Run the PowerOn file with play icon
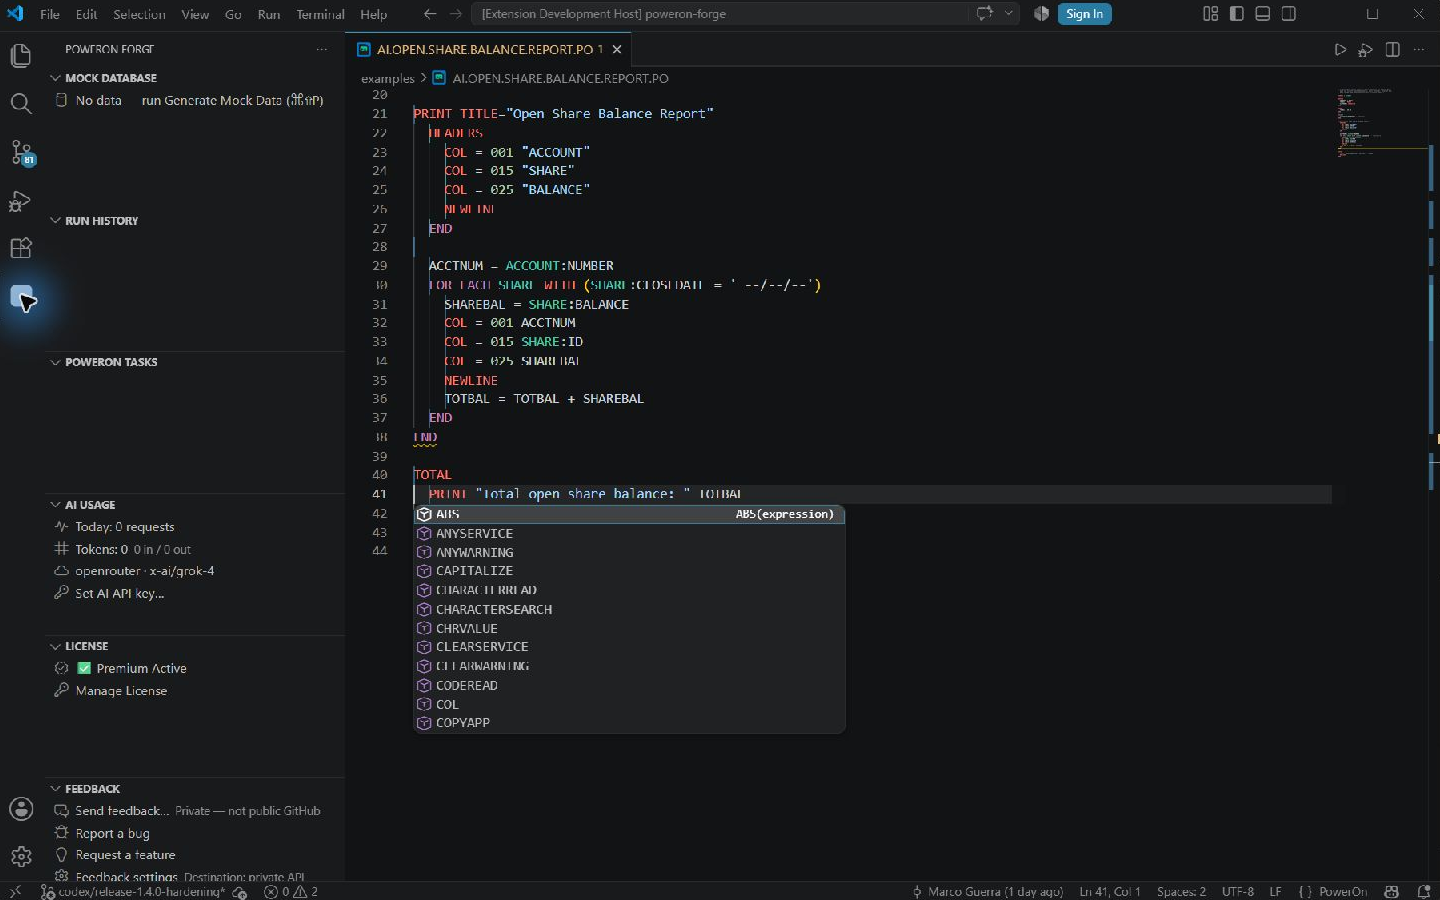 coord(1340,49)
